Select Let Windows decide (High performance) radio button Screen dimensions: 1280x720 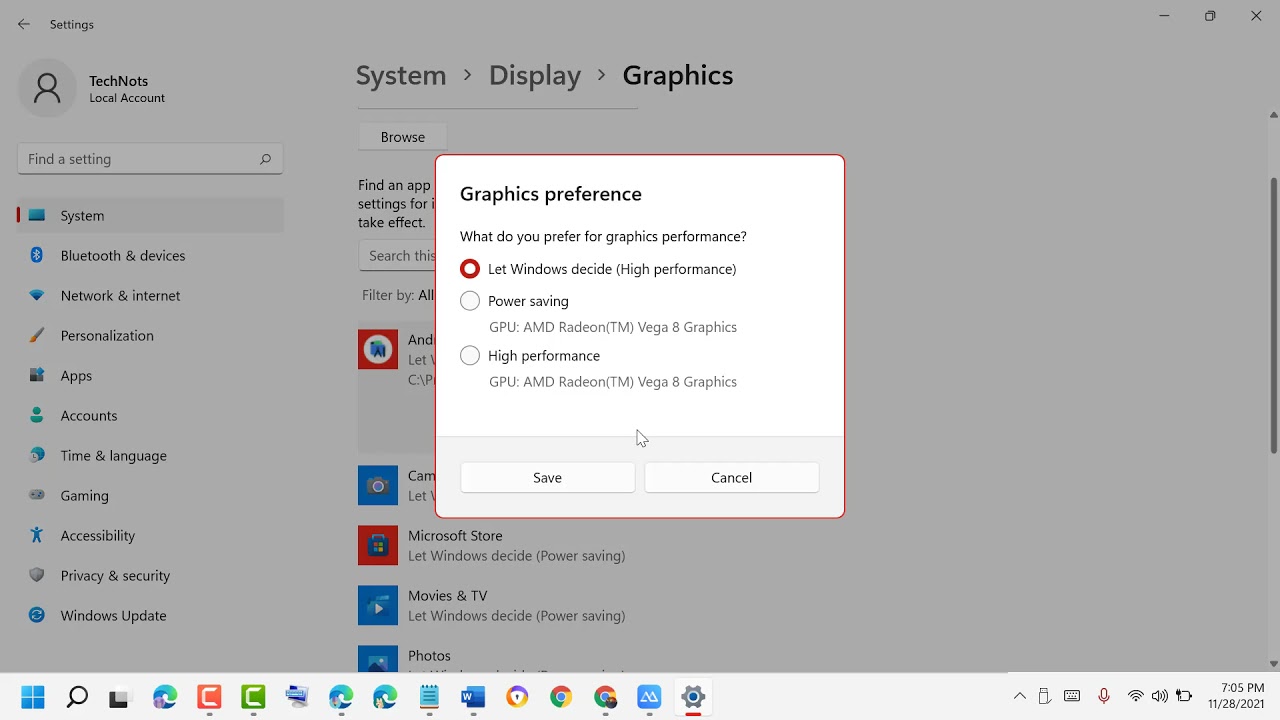(x=469, y=269)
